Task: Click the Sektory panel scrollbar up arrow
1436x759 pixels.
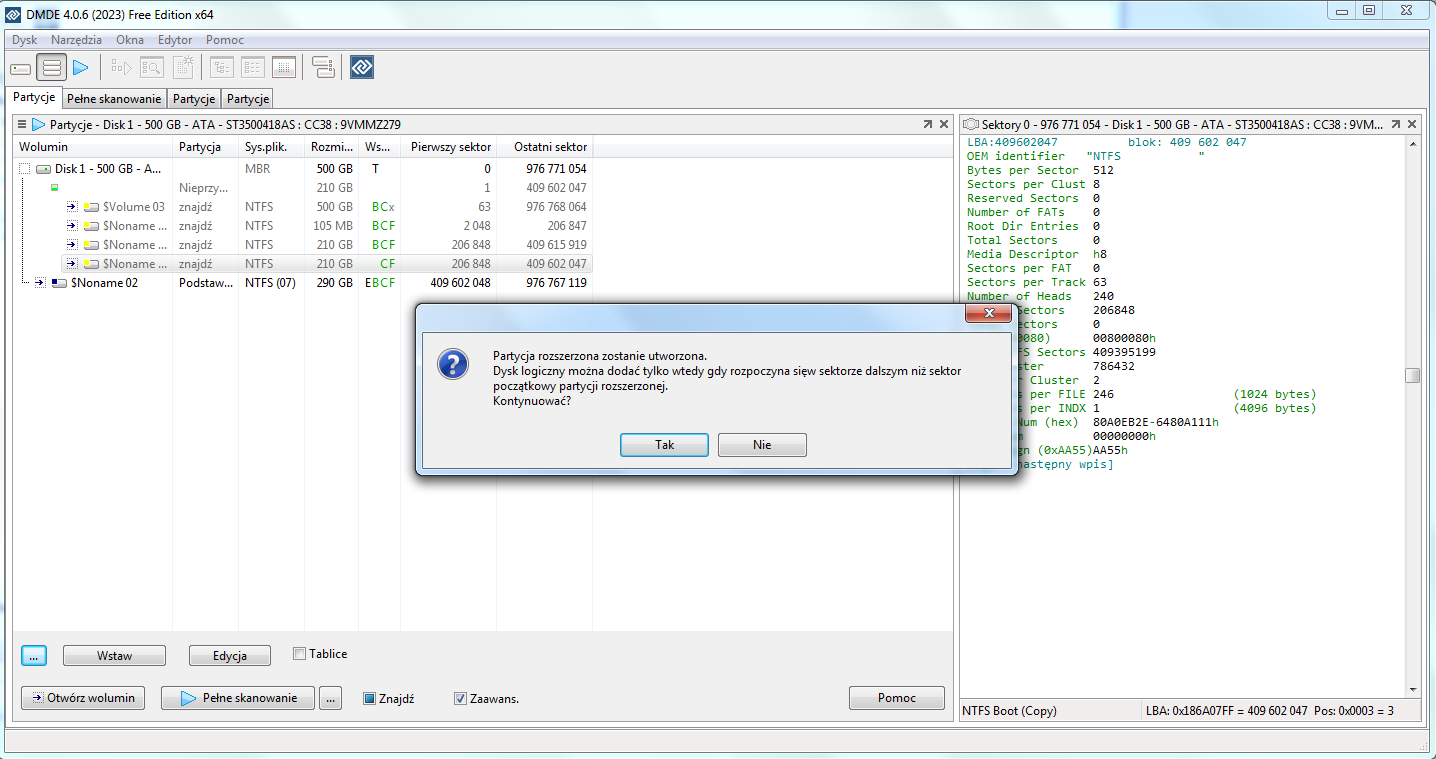Action: click(x=1412, y=144)
